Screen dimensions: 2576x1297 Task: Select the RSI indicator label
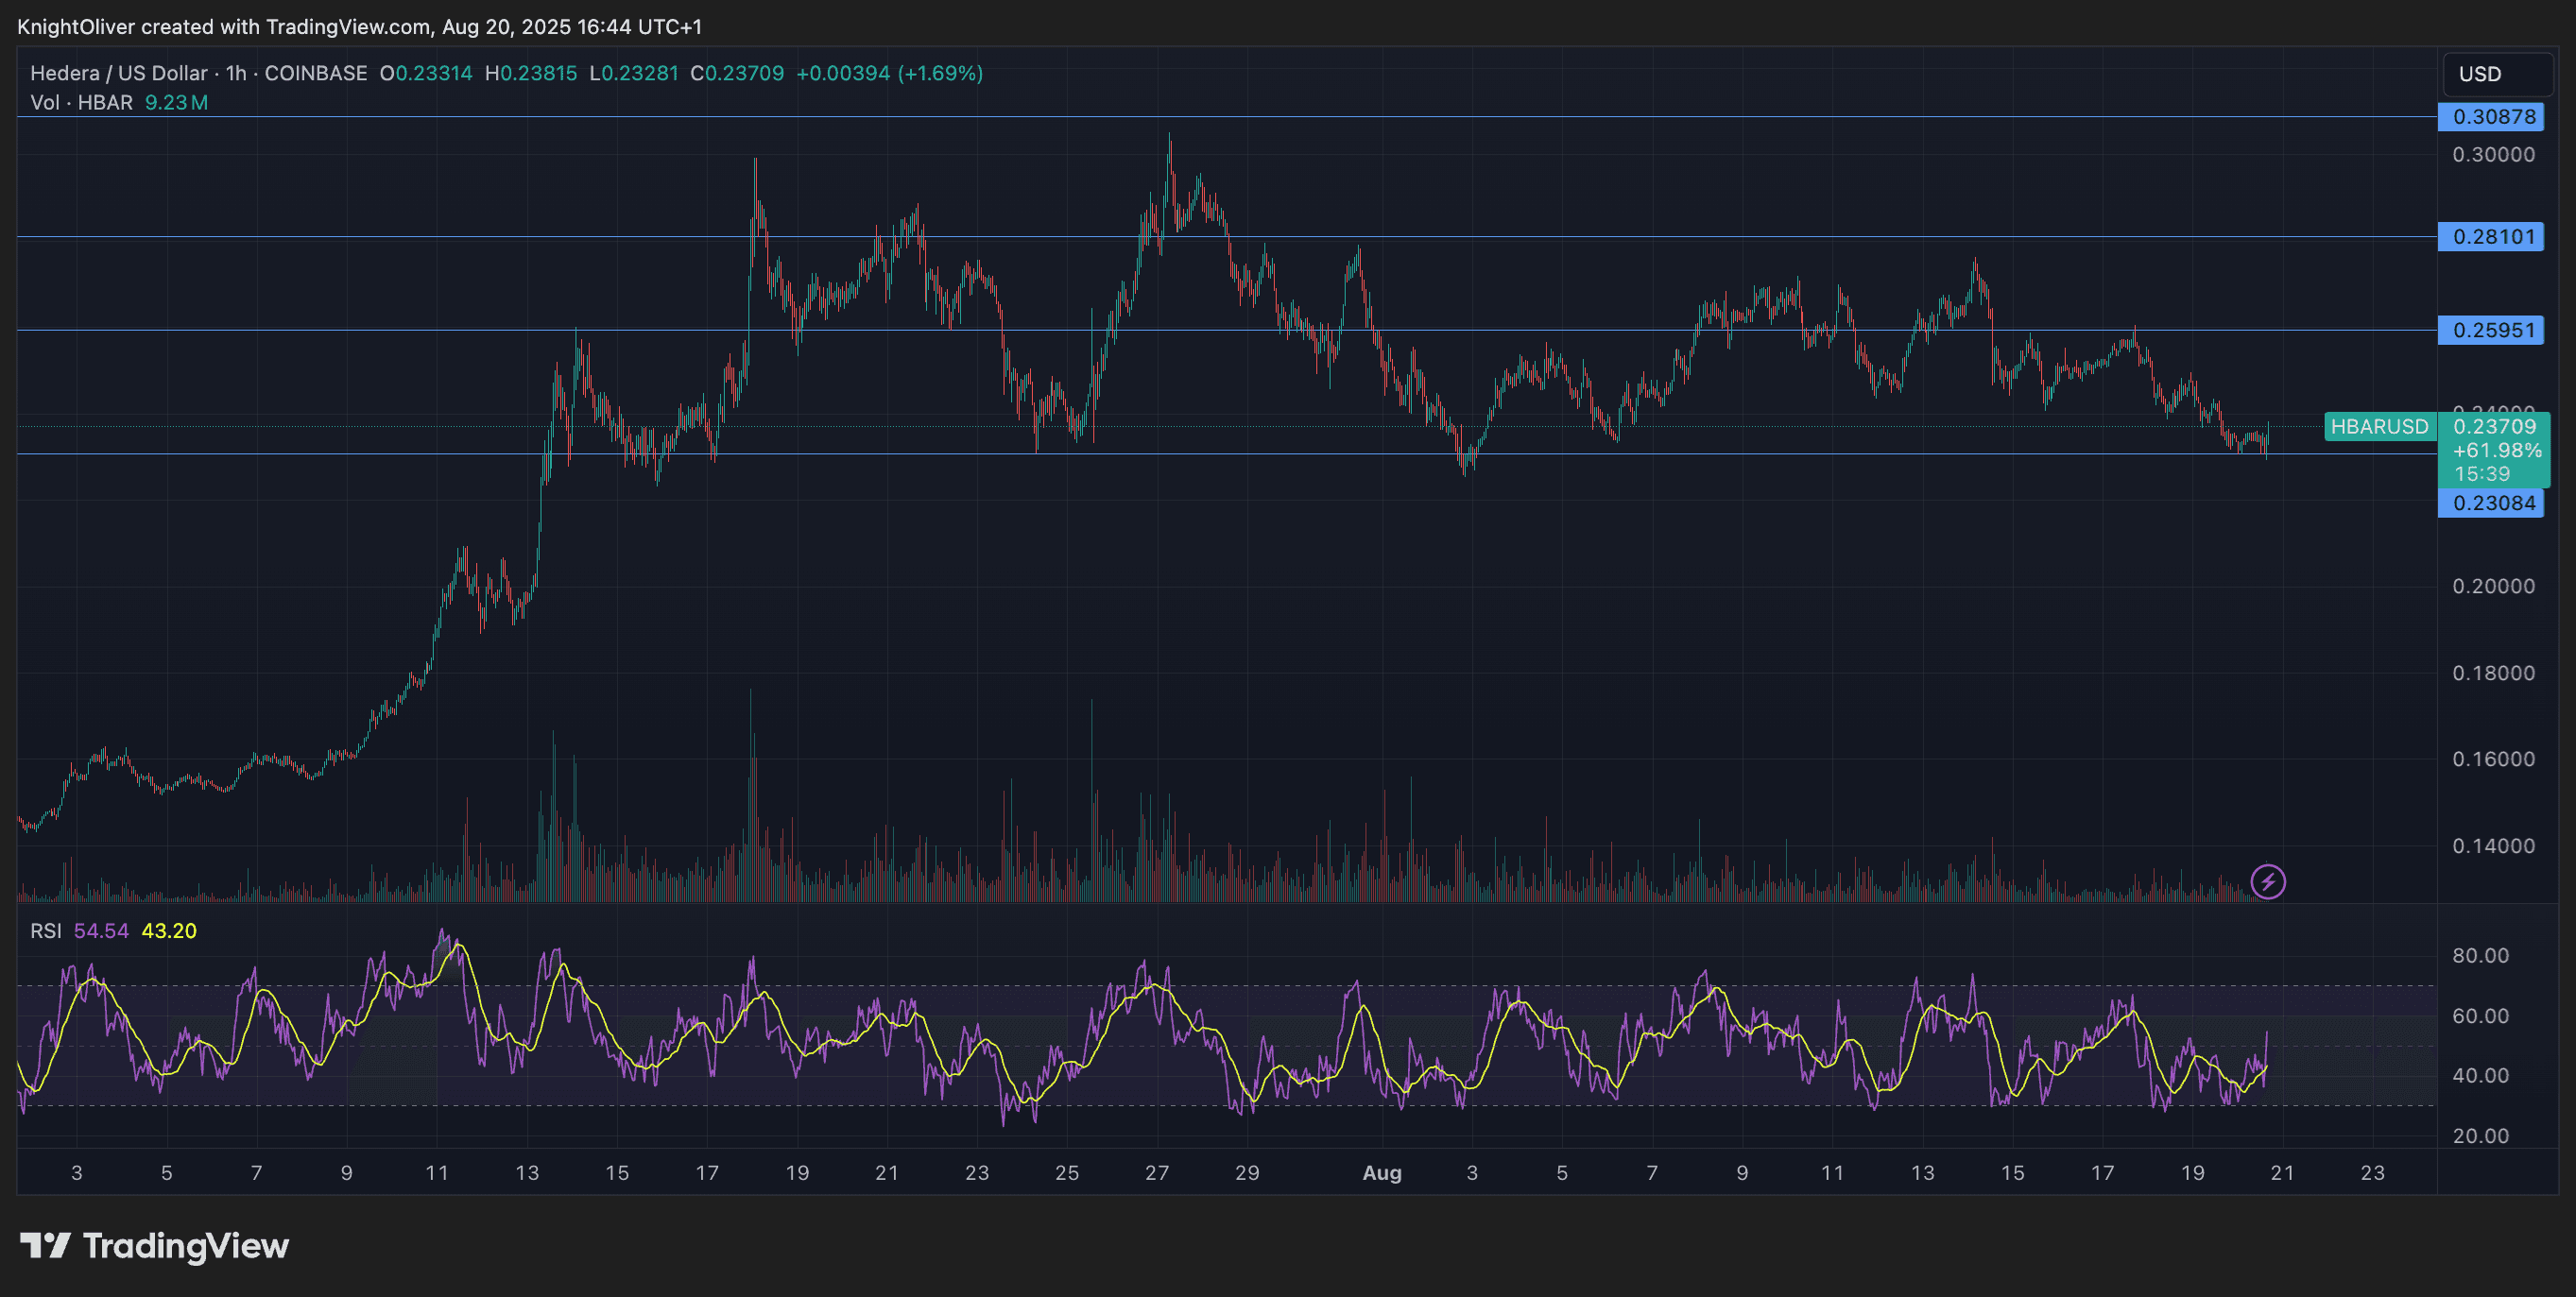point(48,930)
